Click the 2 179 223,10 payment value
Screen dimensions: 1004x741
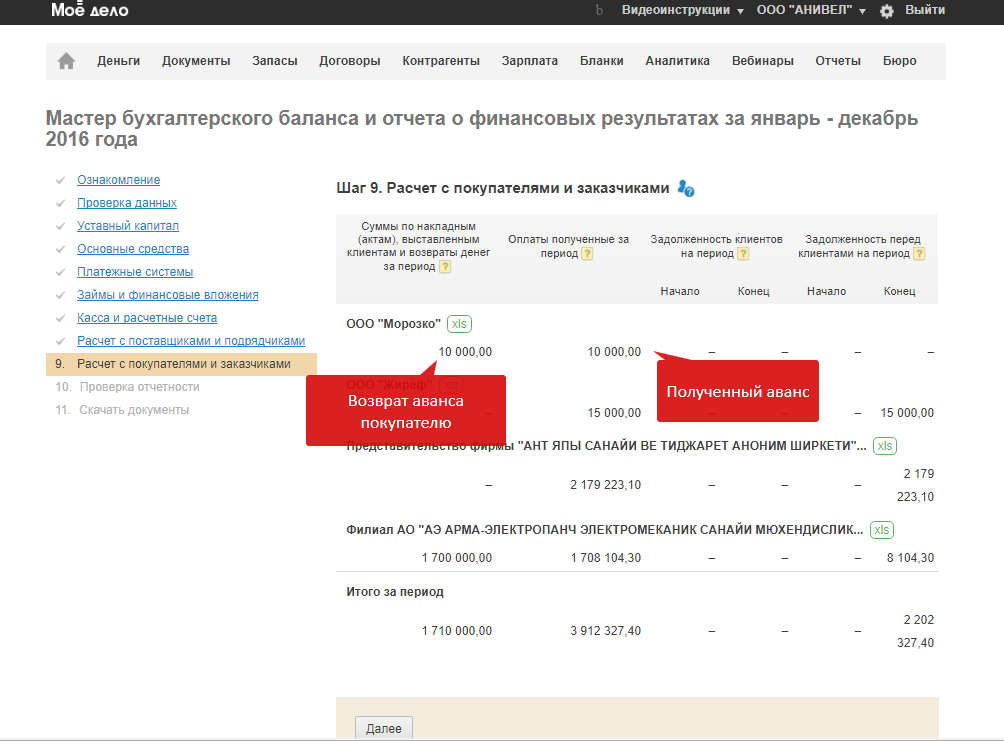point(605,485)
